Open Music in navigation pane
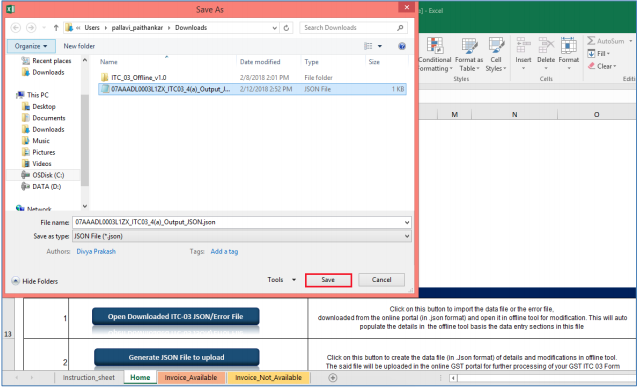Image resolution: width=638 pixels, height=388 pixels. [36, 140]
